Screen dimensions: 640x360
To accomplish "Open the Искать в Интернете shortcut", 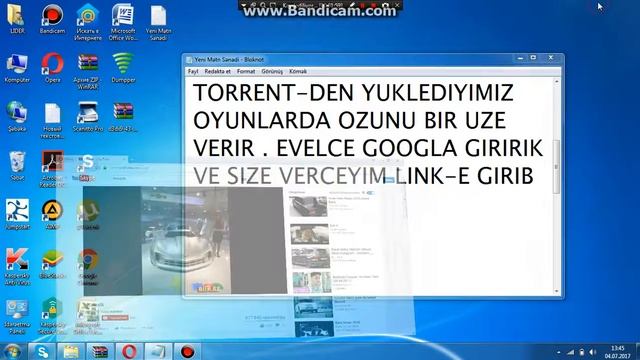I will (x=88, y=22).
